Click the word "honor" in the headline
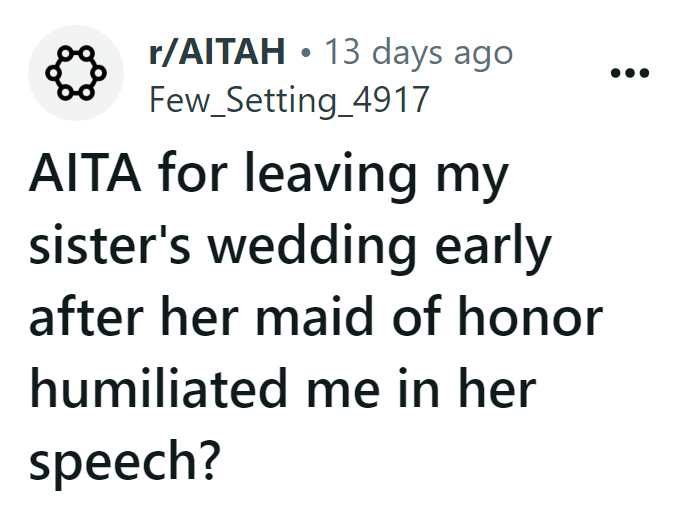Image resolution: width=682 pixels, height=511 pixels. pyautogui.click(x=547, y=318)
